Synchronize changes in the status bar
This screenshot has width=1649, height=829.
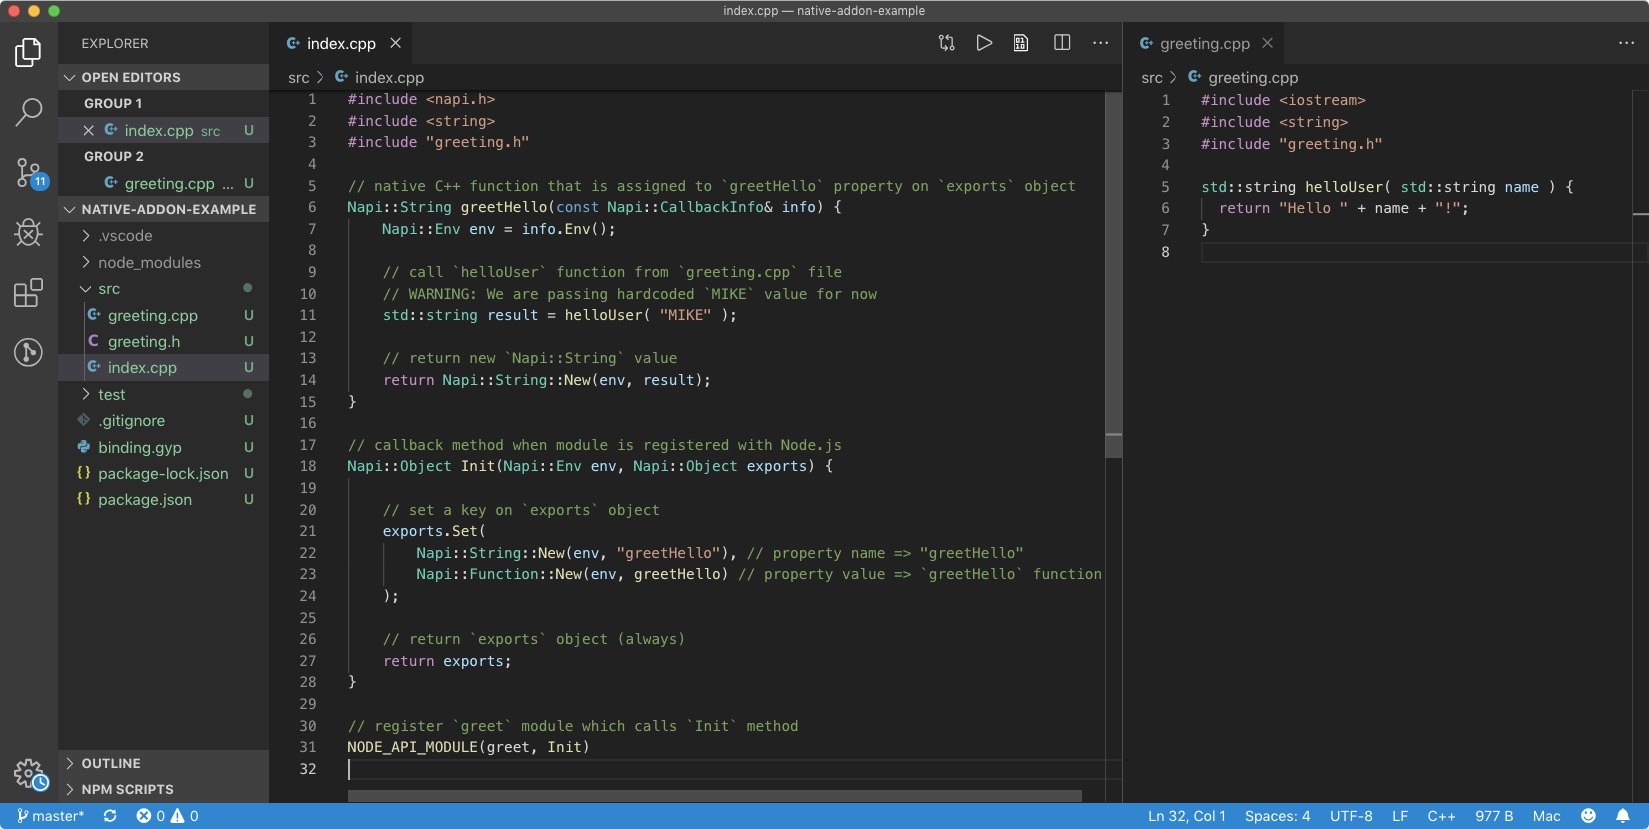[110, 816]
